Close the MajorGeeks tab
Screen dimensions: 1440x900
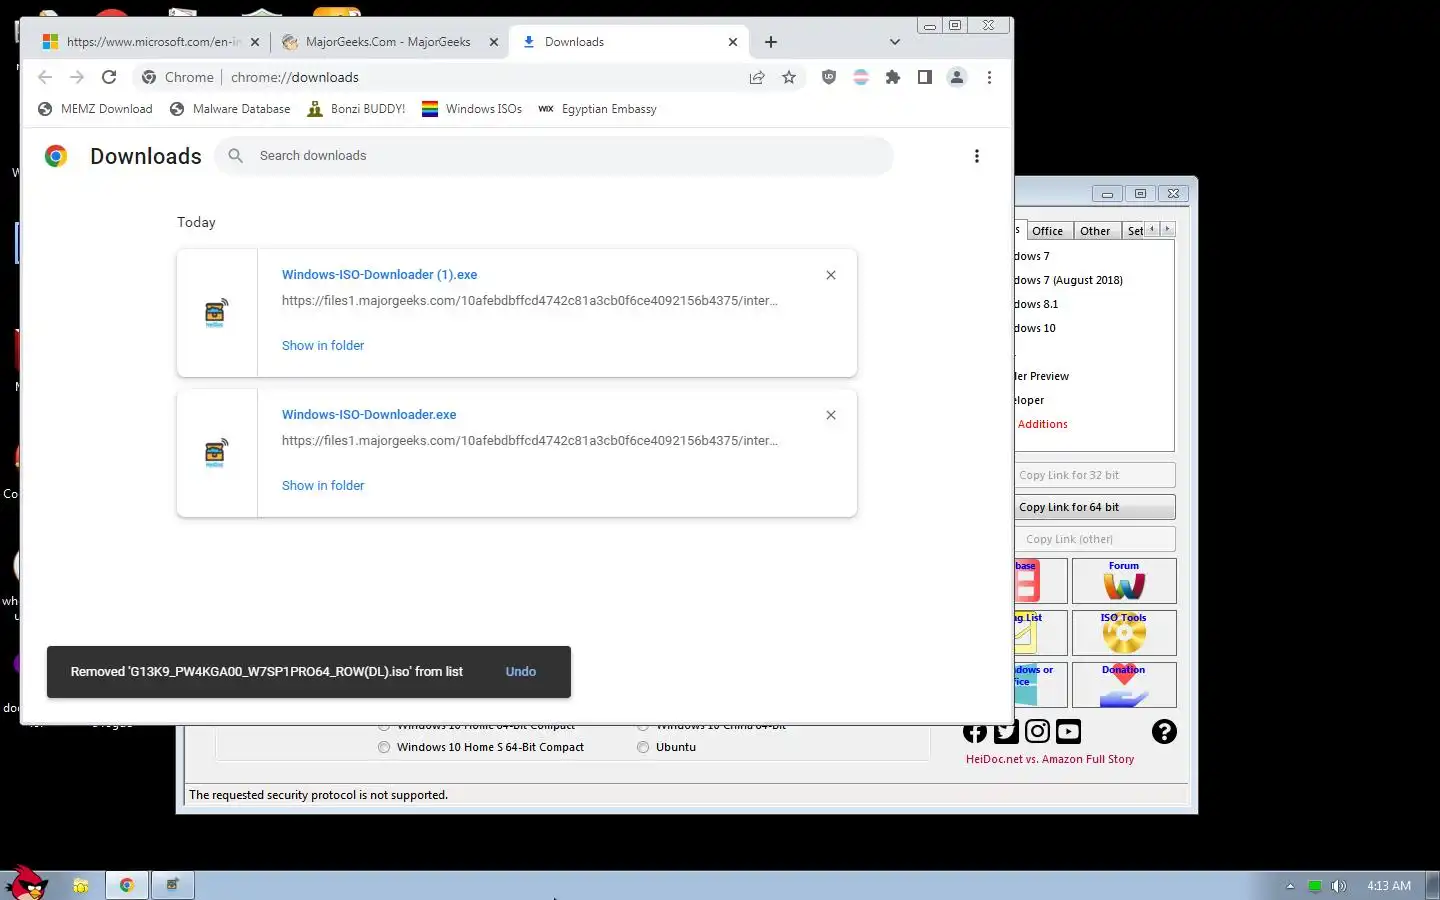coord(494,42)
